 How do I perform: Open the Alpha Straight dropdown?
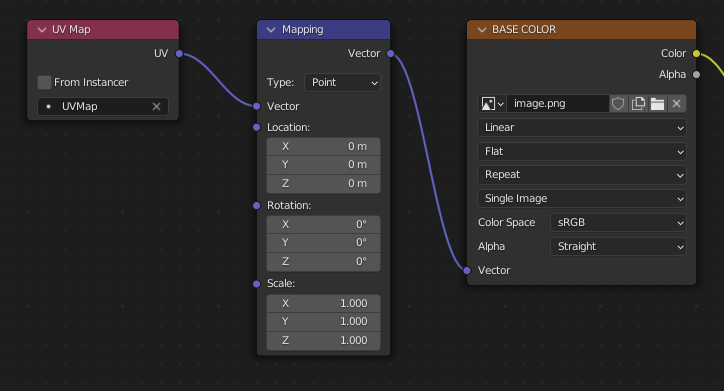(x=618, y=247)
